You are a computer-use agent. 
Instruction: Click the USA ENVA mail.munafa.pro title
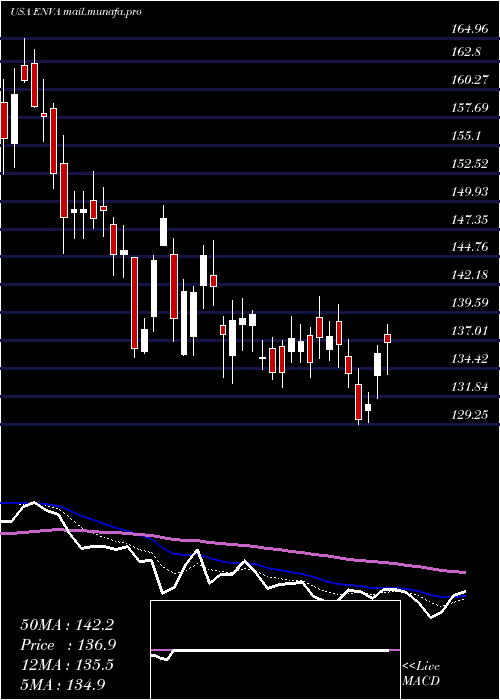click(76, 12)
